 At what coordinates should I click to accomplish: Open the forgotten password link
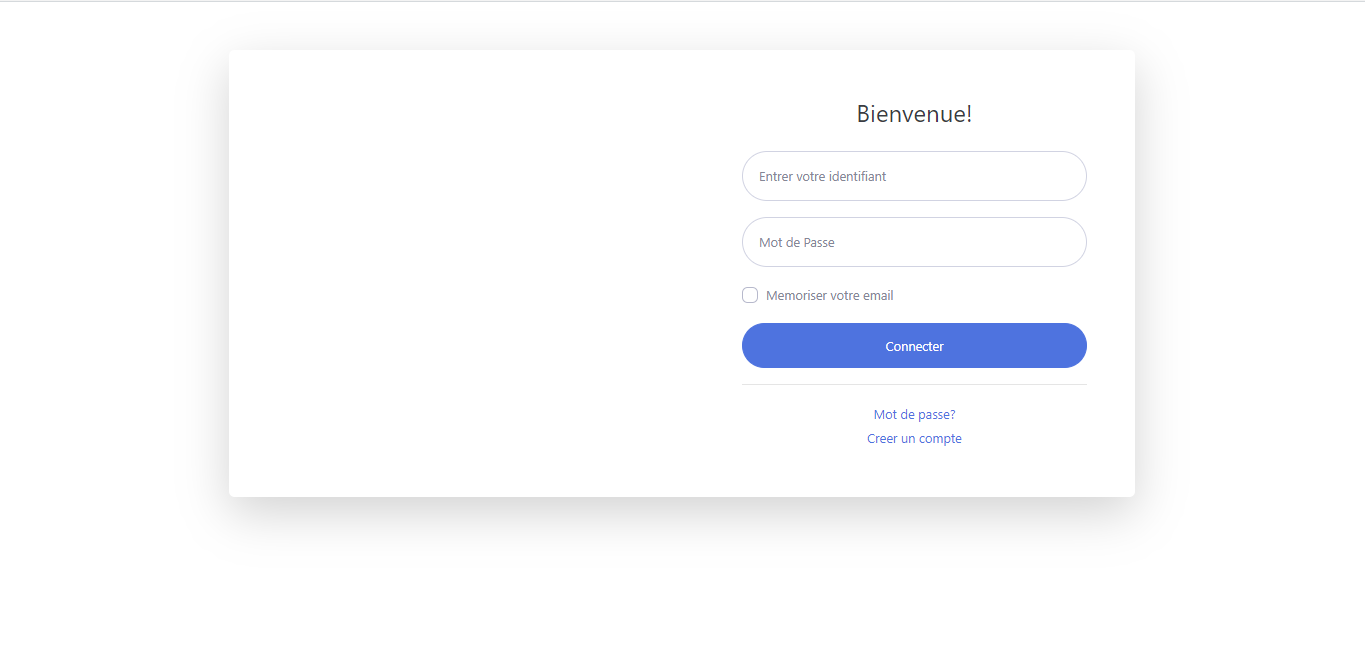[914, 414]
